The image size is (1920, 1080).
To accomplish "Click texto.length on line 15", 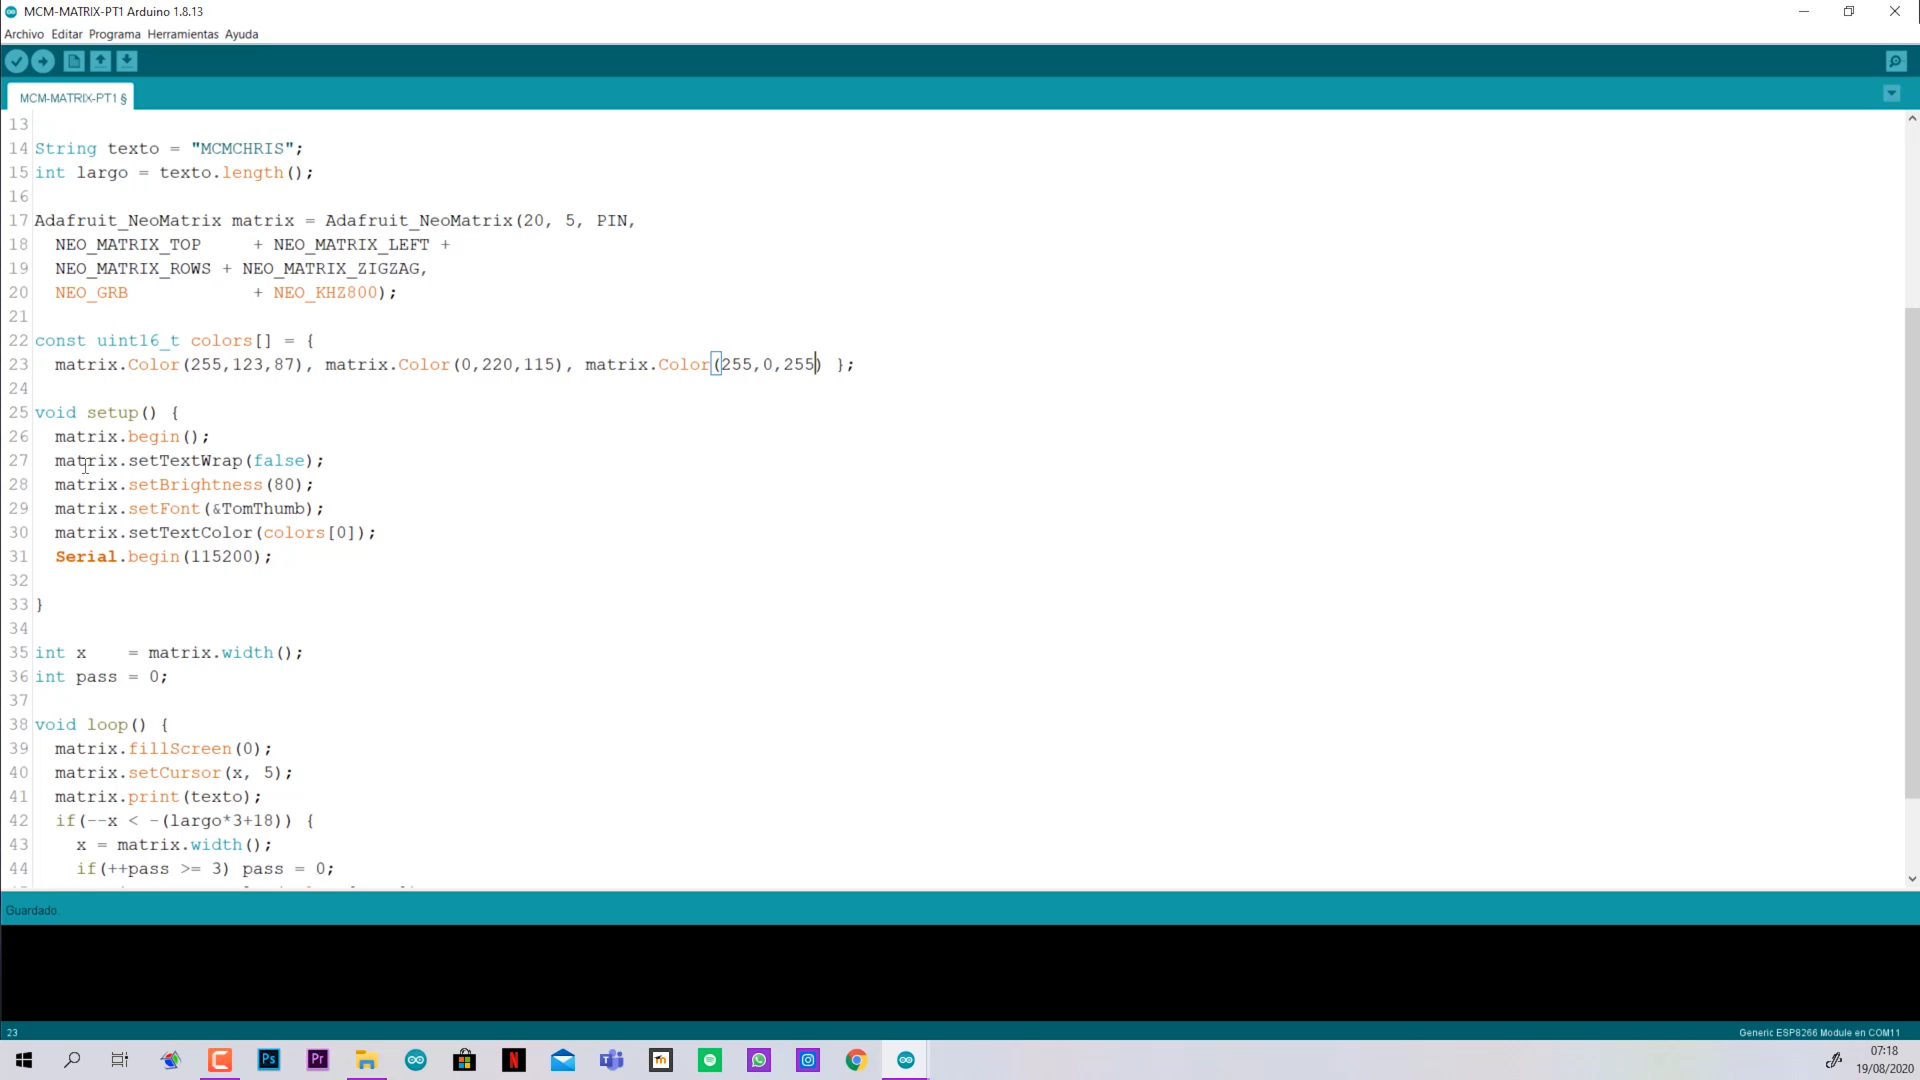I will pos(221,172).
